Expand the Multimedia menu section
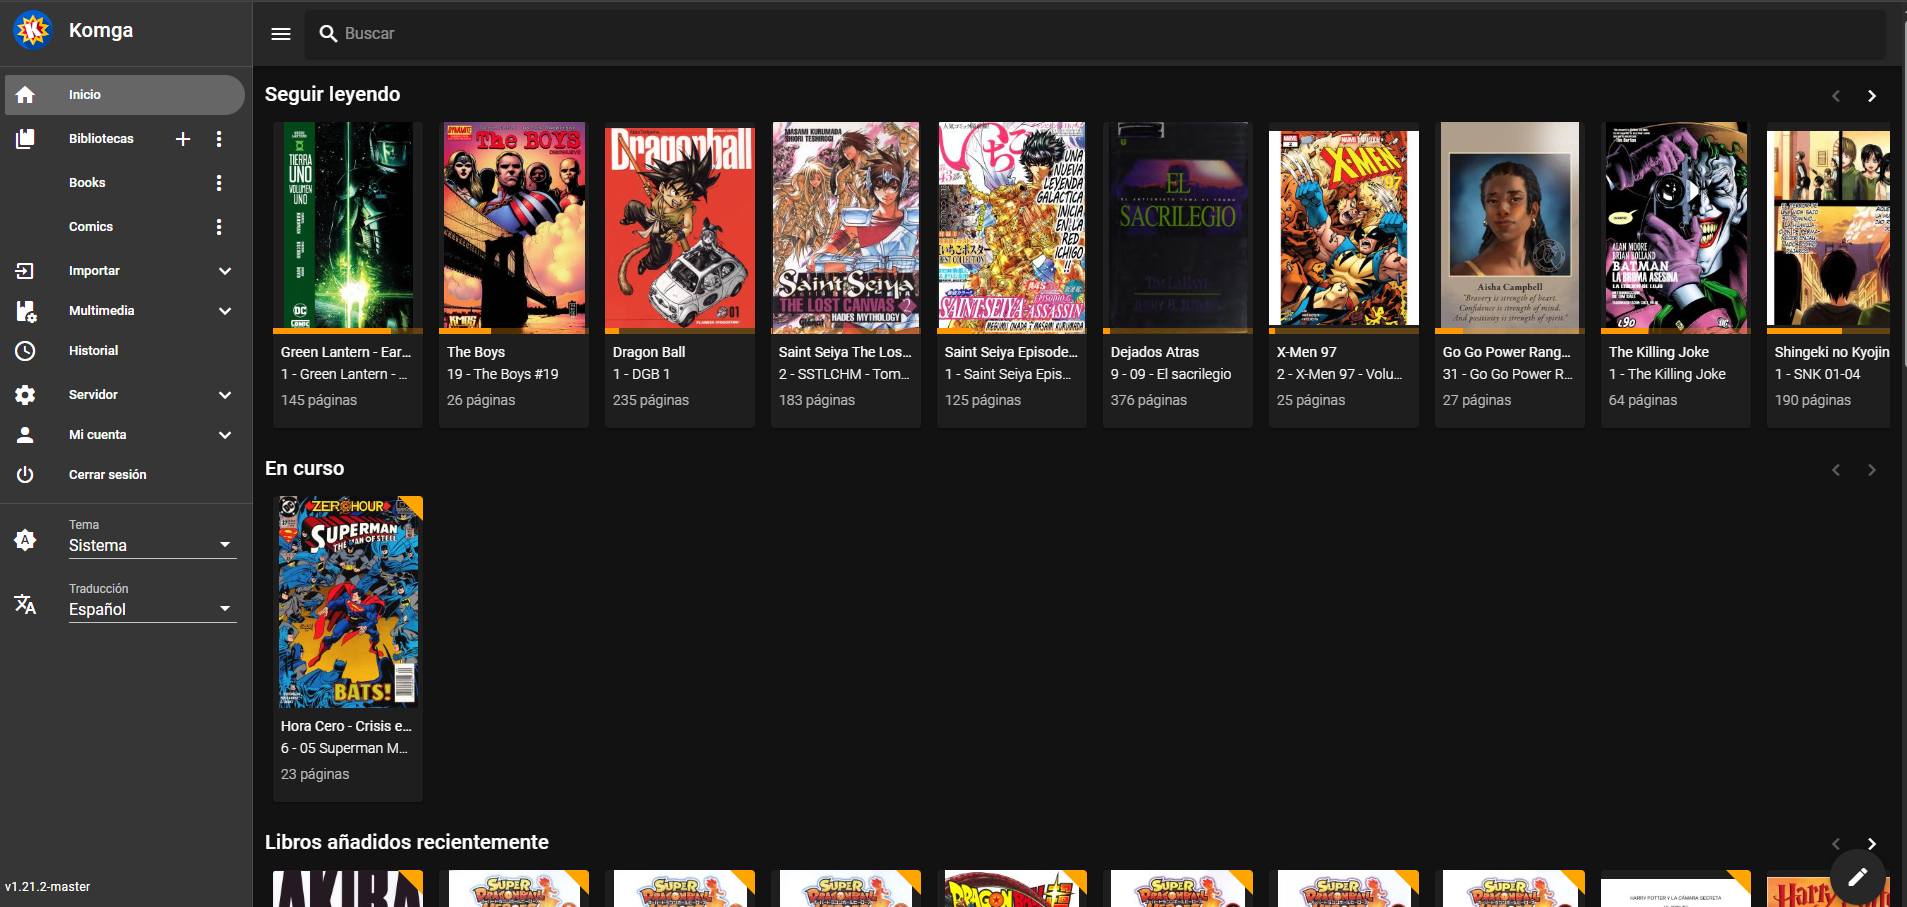The height and width of the screenshot is (907, 1907). coord(225,311)
